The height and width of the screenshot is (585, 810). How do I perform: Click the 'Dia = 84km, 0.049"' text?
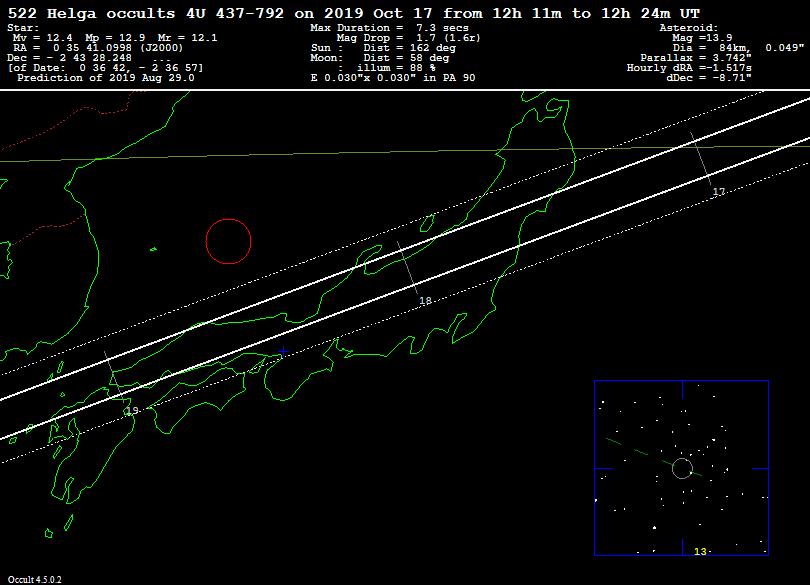(x=738, y=48)
